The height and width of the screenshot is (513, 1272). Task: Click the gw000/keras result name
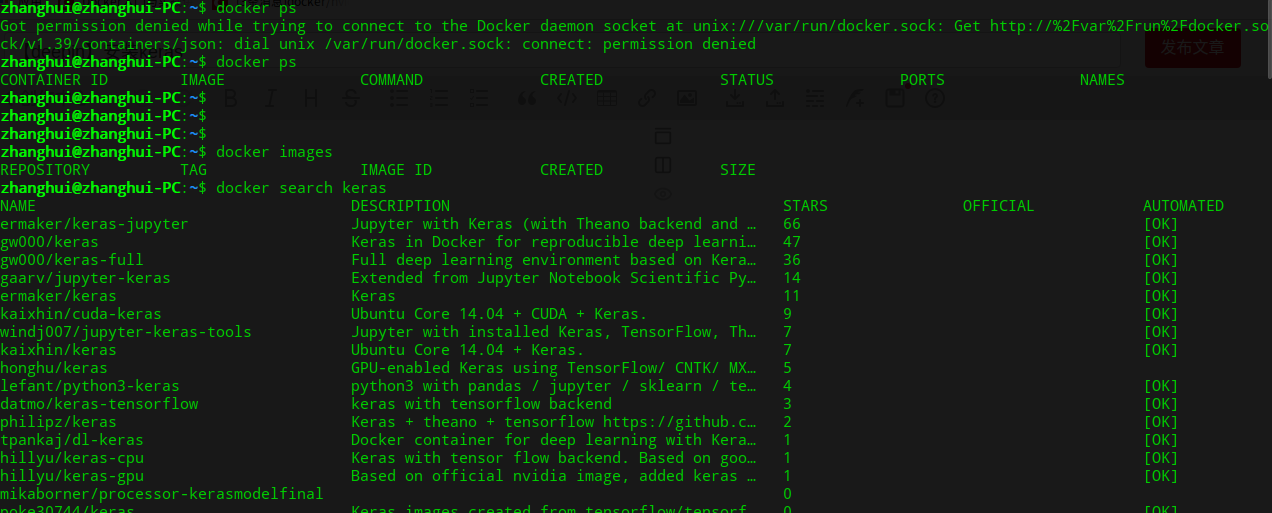click(x=49, y=242)
